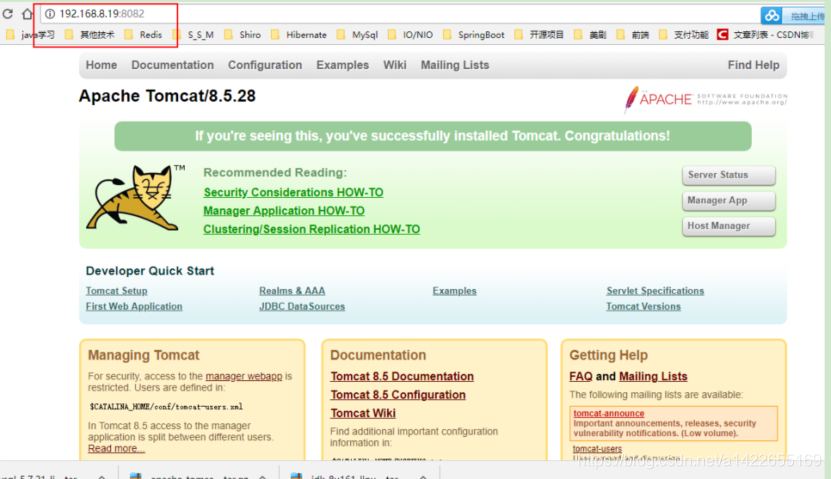
Task: Open the Tomcat Setup link
Action: pos(117,291)
